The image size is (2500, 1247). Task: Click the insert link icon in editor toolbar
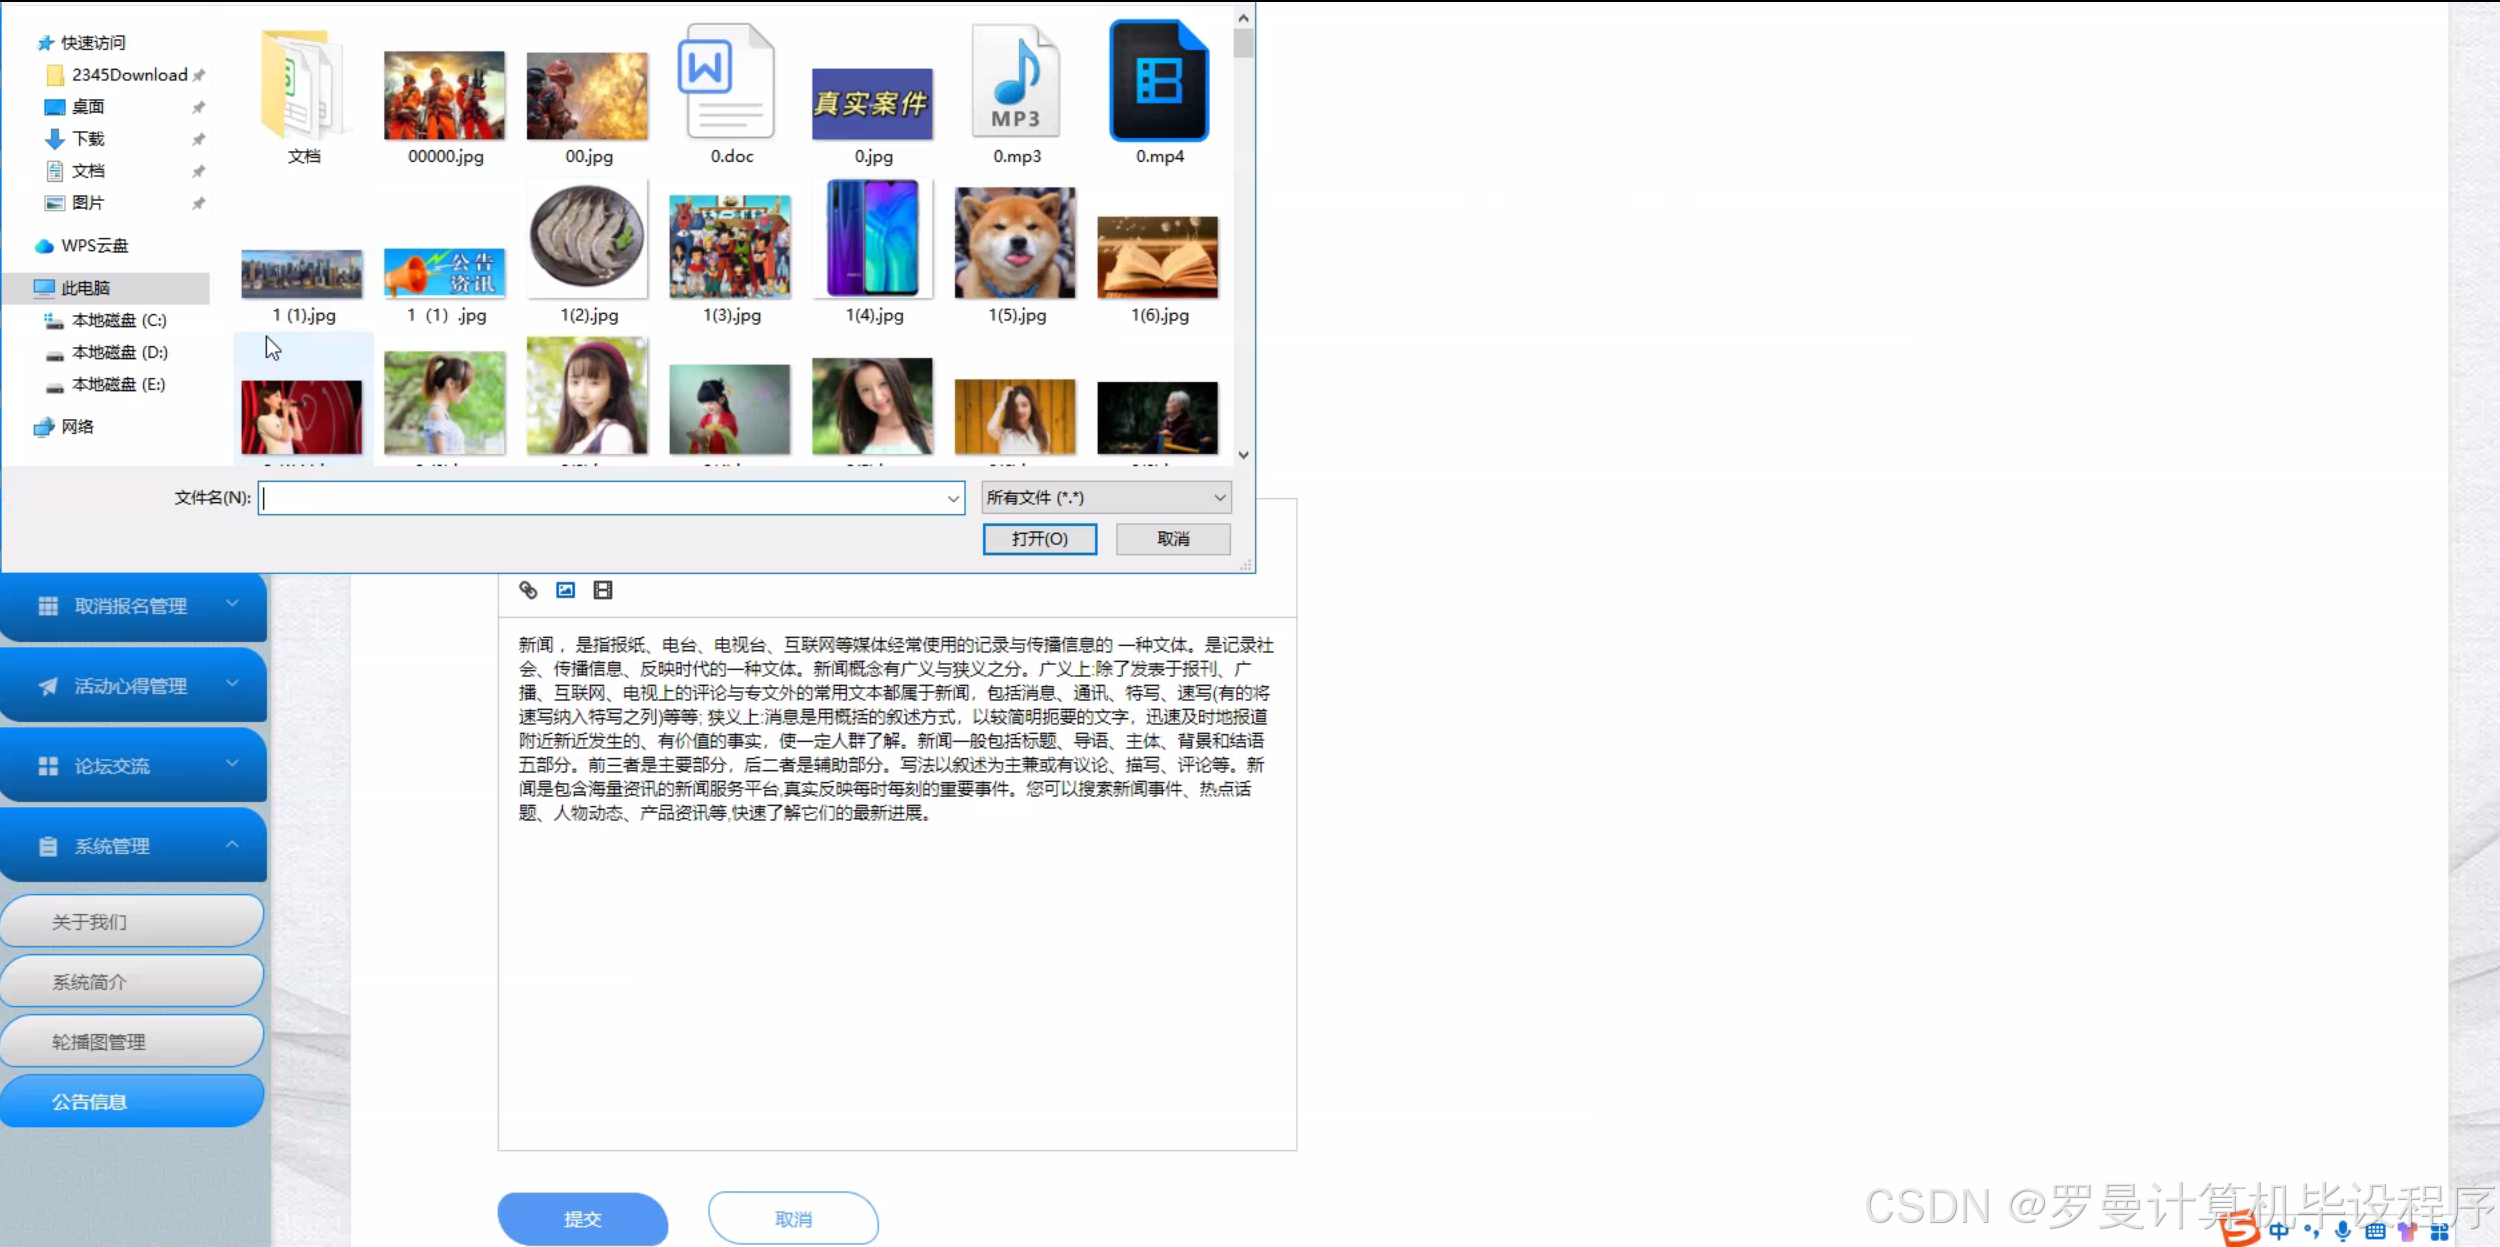click(x=528, y=590)
